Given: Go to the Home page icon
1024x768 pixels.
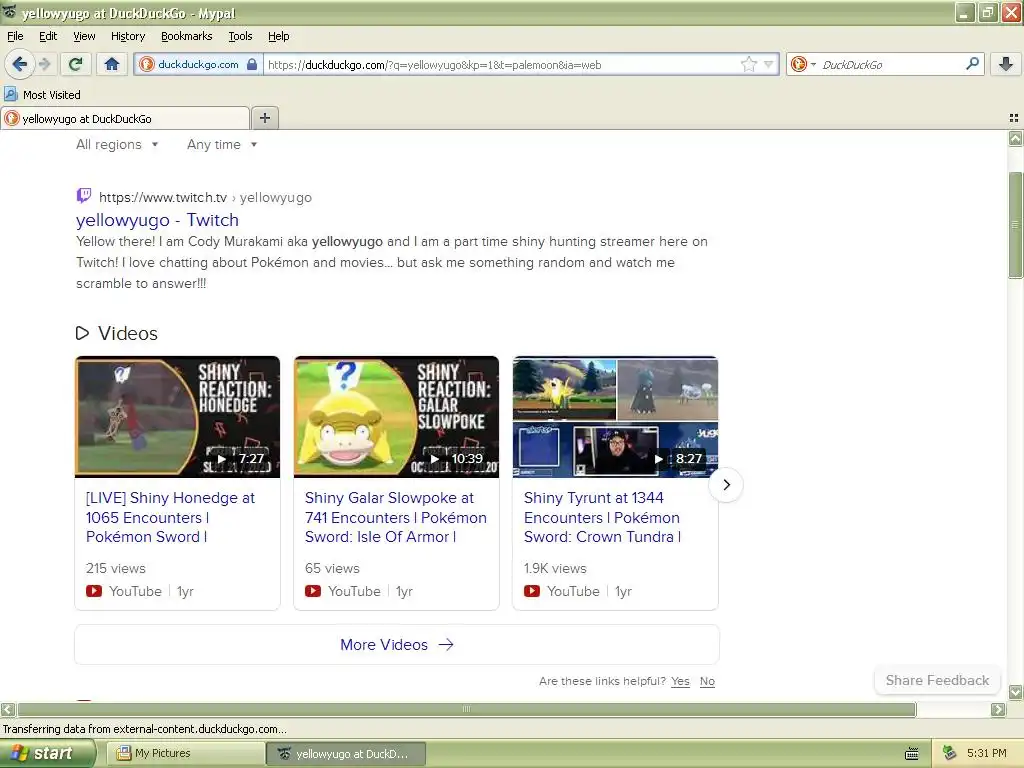Looking at the screenshot, I should 112,64.
